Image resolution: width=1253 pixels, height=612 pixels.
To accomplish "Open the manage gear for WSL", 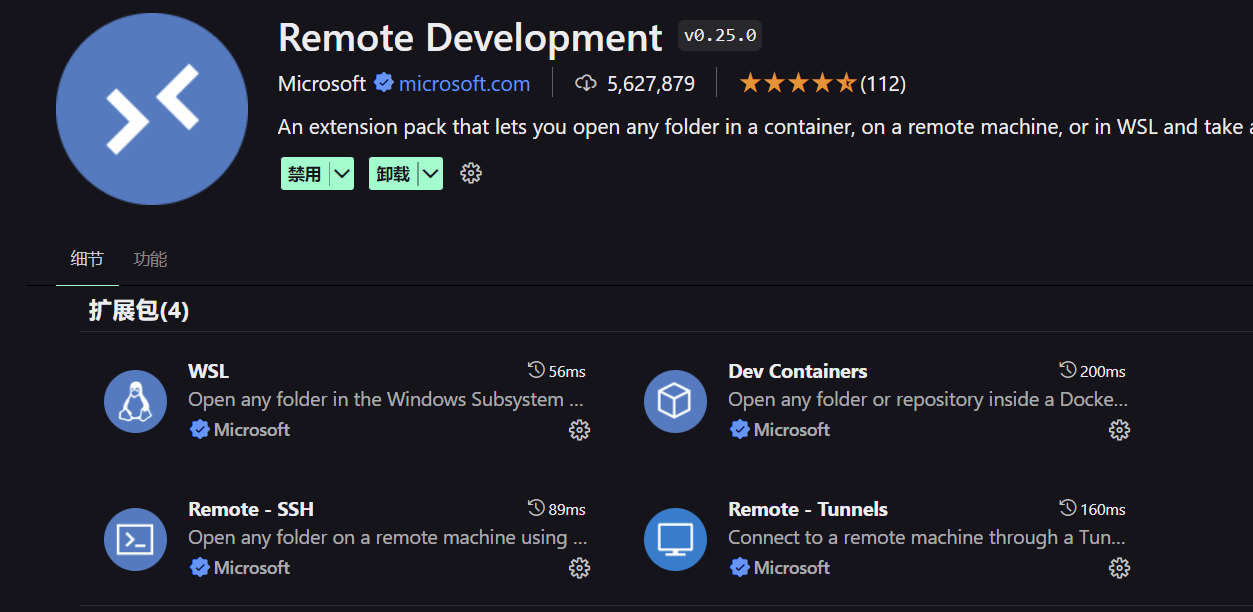I will coord(579,430).
